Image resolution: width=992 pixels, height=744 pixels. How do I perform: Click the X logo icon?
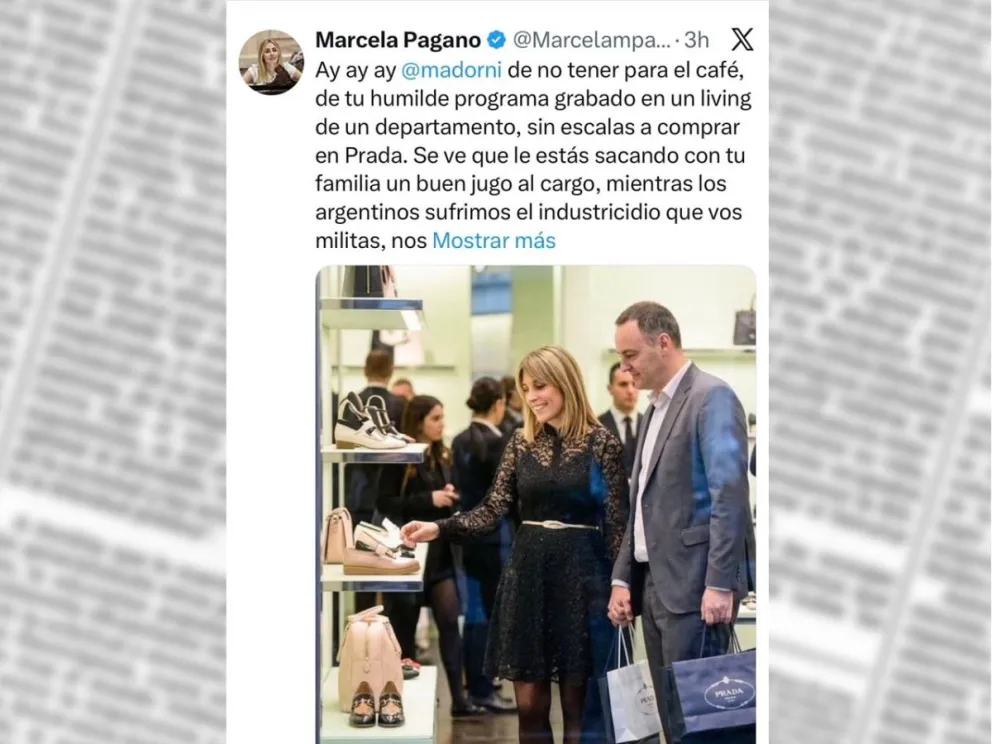(x=742, y=40)
